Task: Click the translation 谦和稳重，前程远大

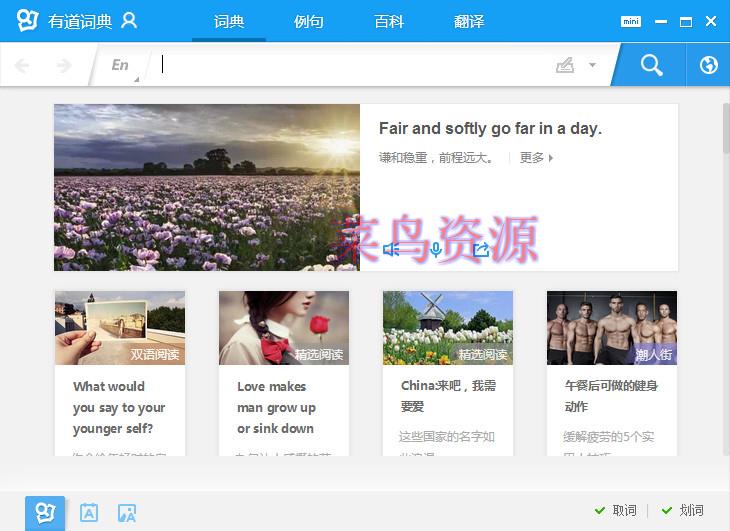Action: click(436, 158)
